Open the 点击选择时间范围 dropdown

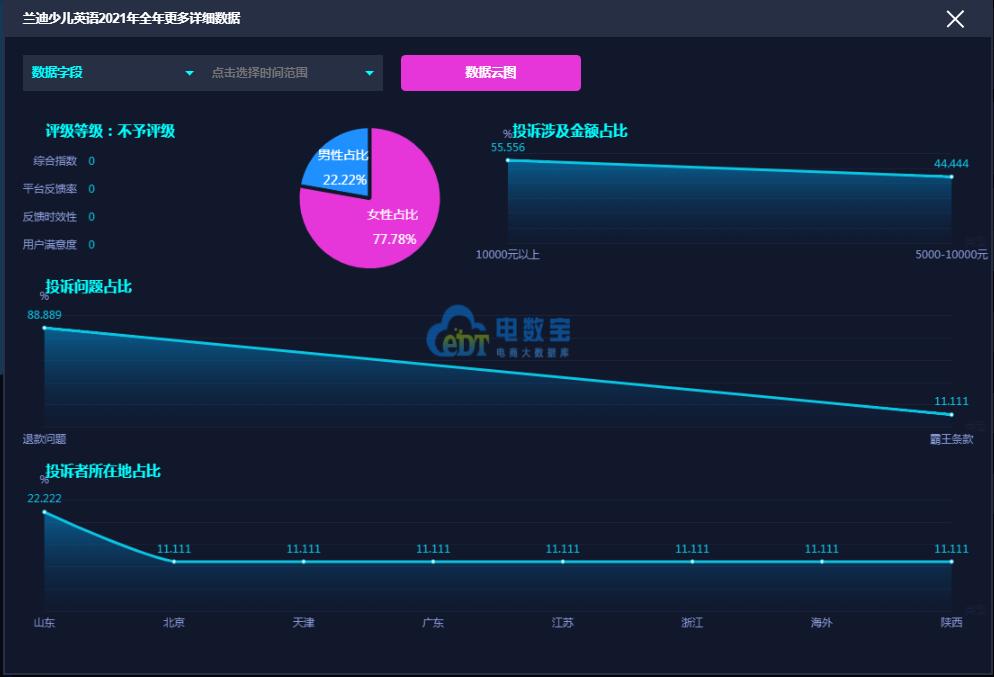(292, 73)
